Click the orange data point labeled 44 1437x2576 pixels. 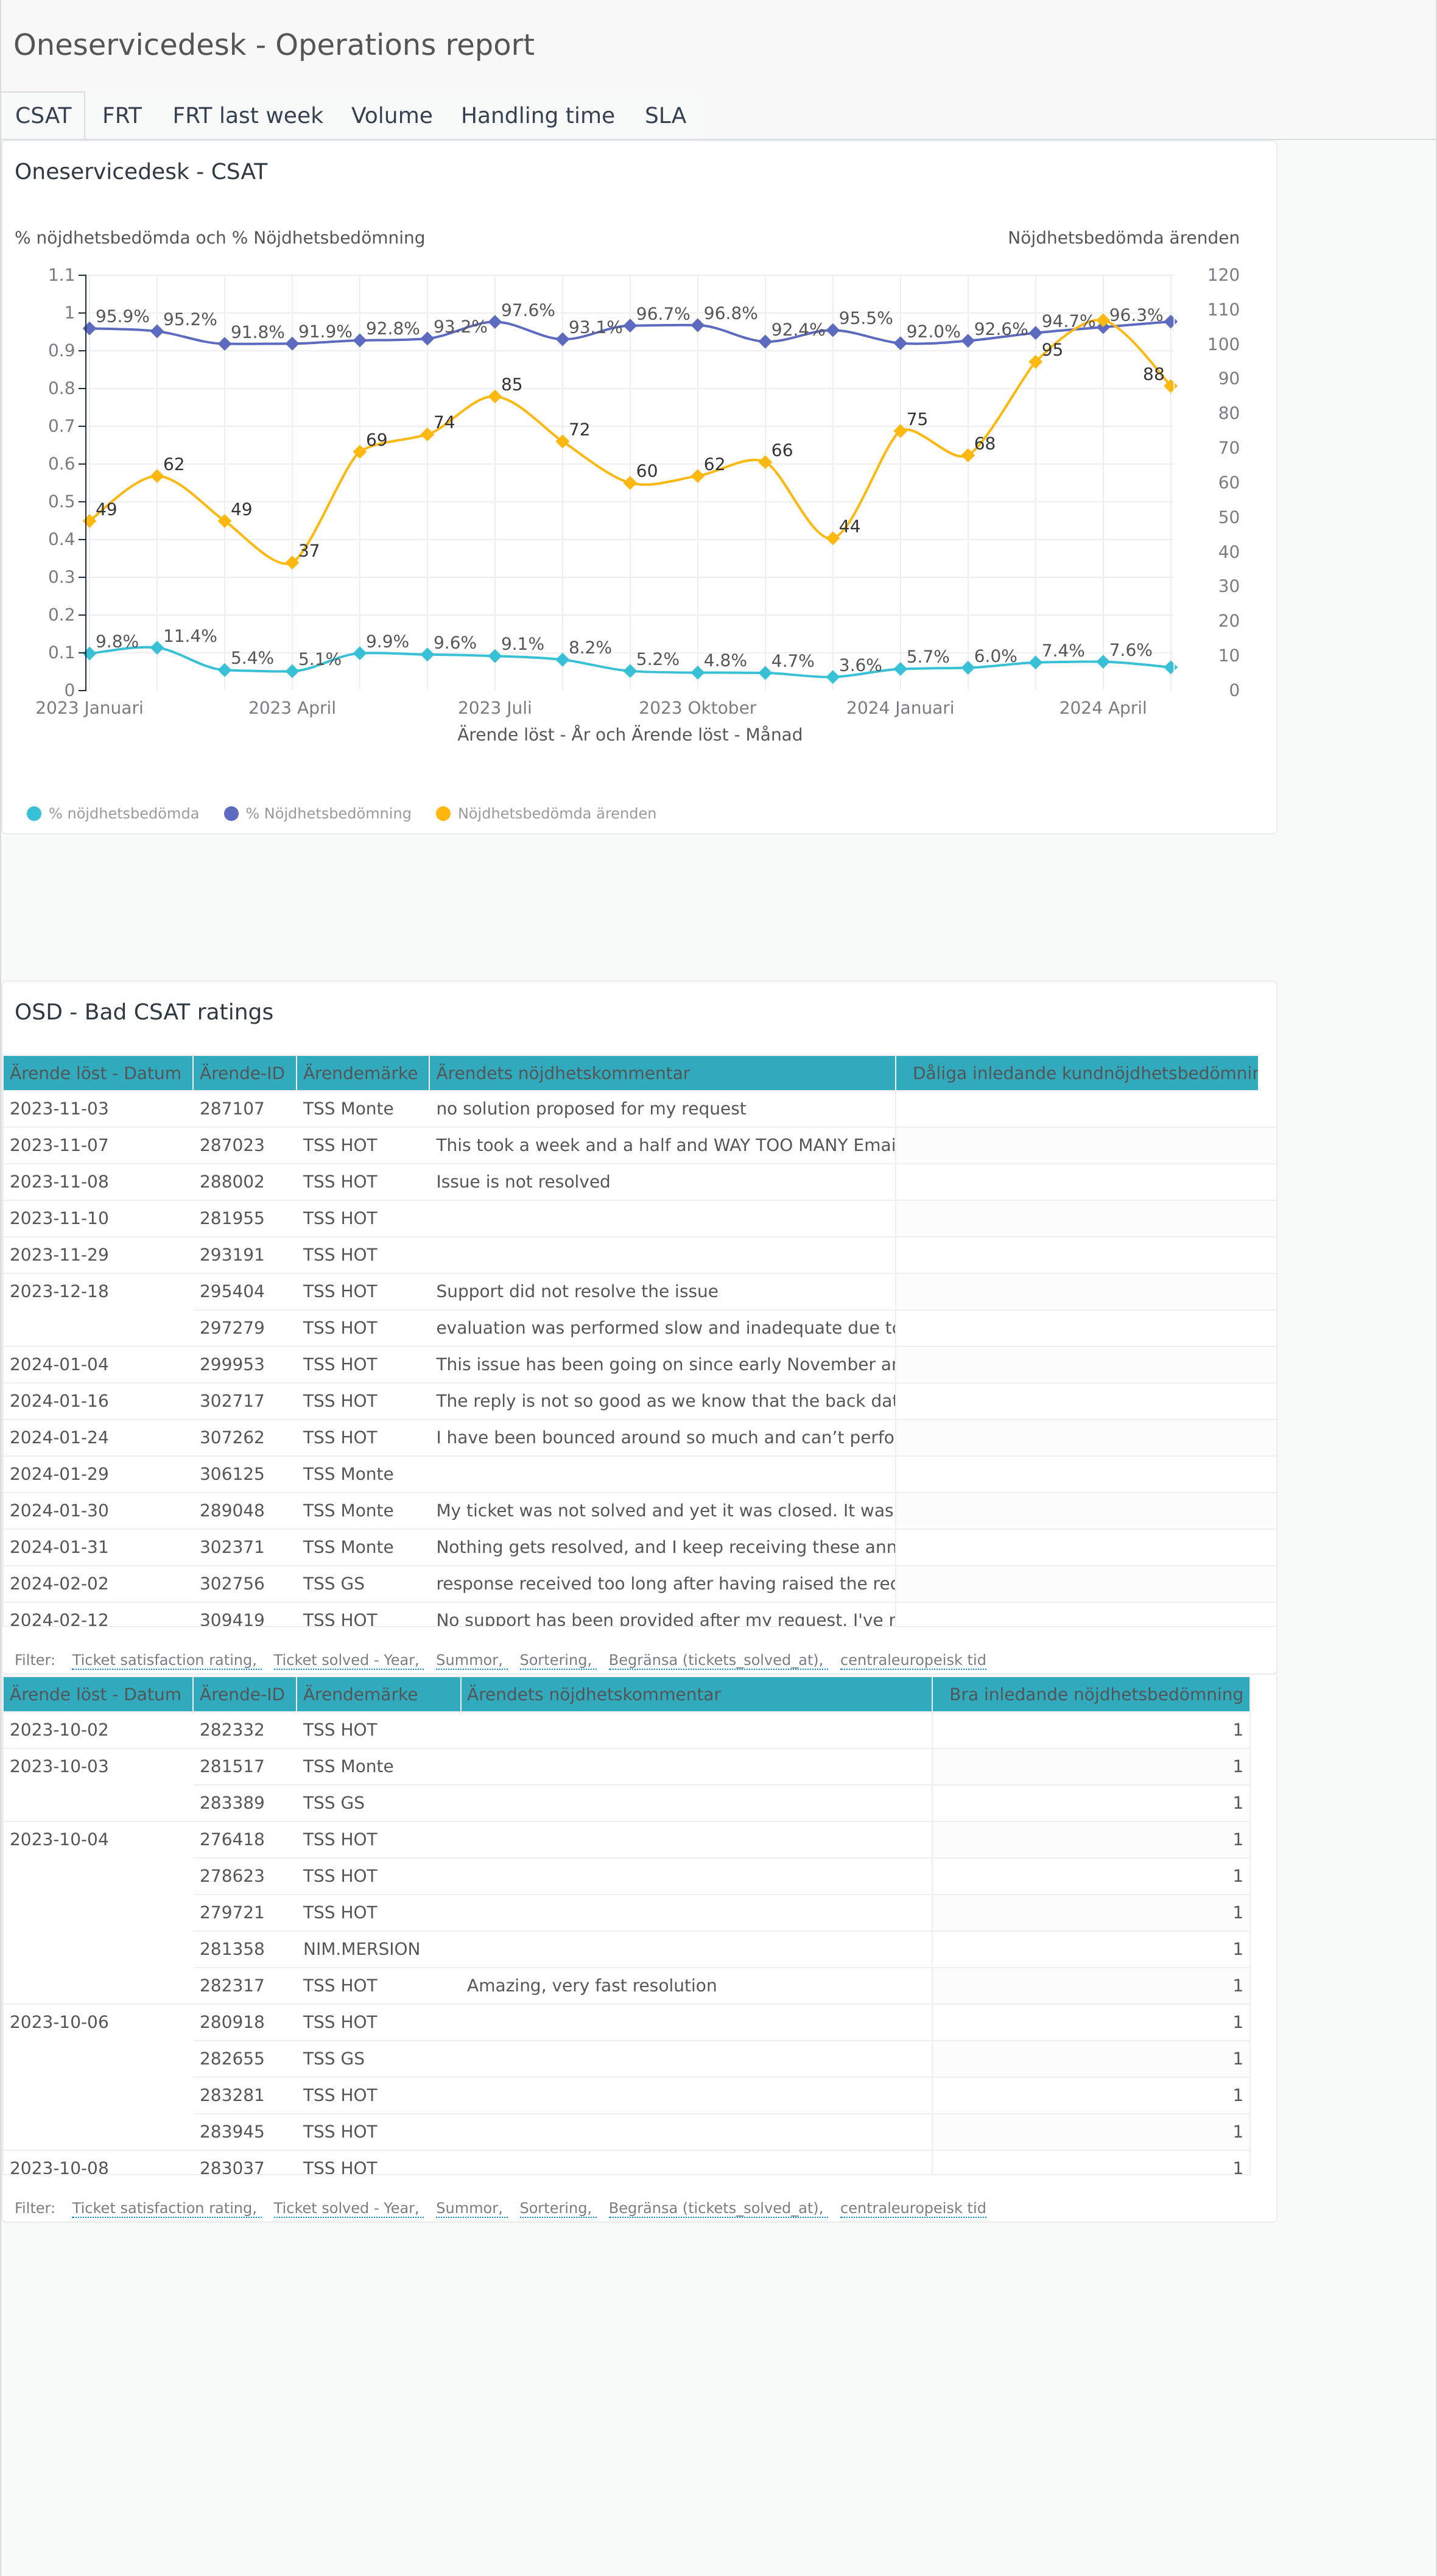click(833, 538)
